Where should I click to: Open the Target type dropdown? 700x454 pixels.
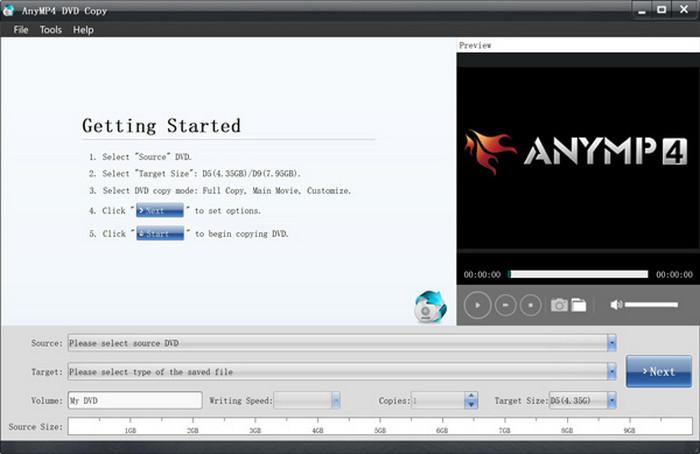pos(611,372)
